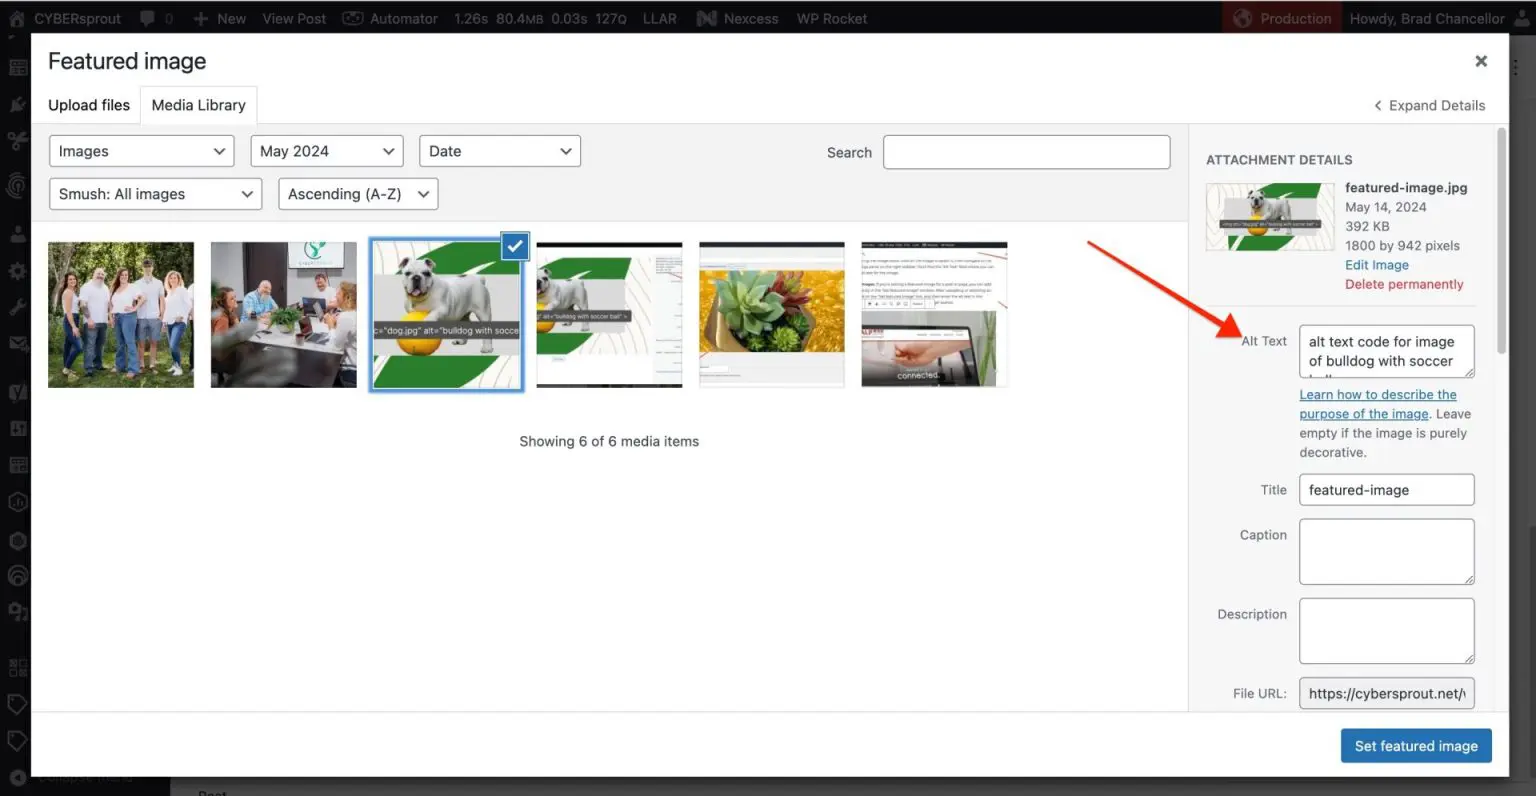Click the CYBERsprout home icon in admin bar
Screen dimensions: 1536x796
coord(16,18)
